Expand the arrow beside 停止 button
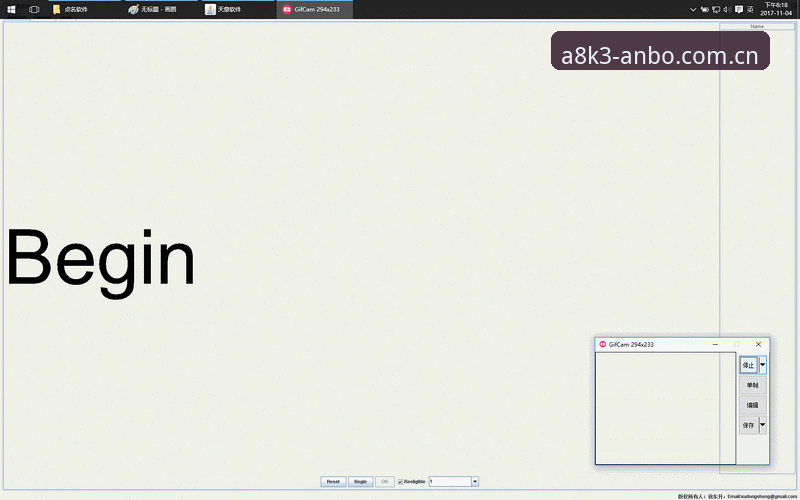This screenshot has height=500, width=800. (763, 365)
